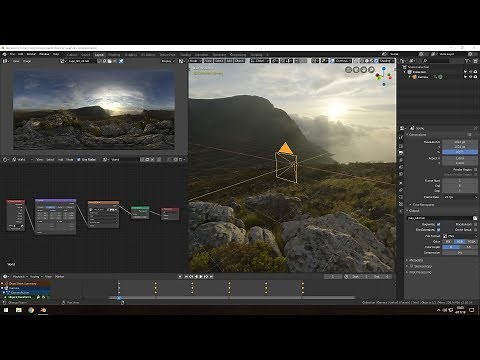Open the Output properties tab icon

(401, 153)
